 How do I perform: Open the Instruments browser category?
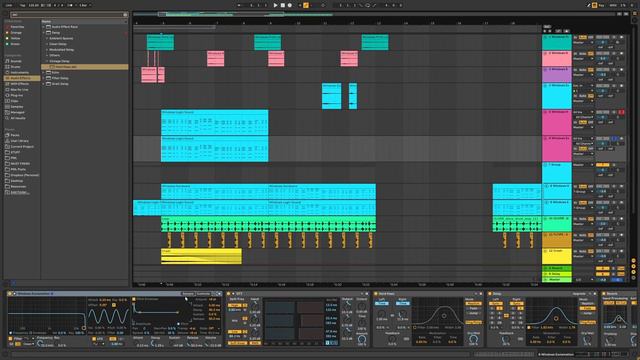(19, 73)
